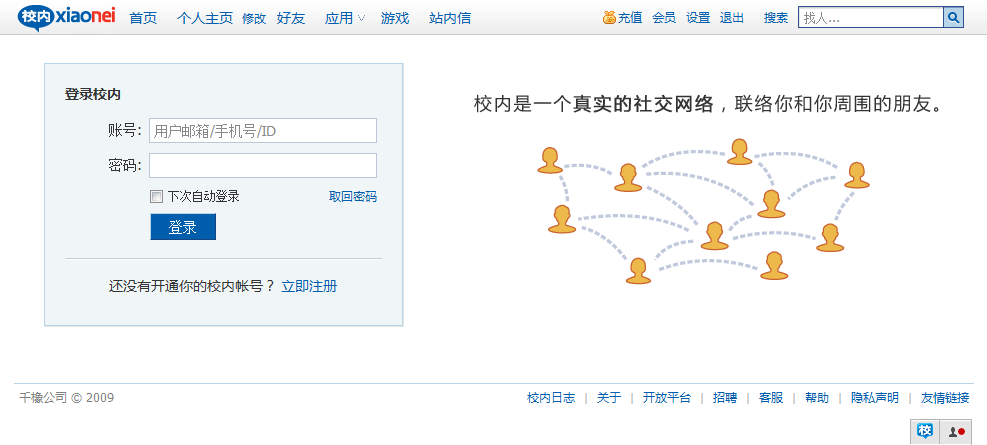Click the 帐号 account input field
The height and width of the screenshot is (445, 987).
(263, 131)
